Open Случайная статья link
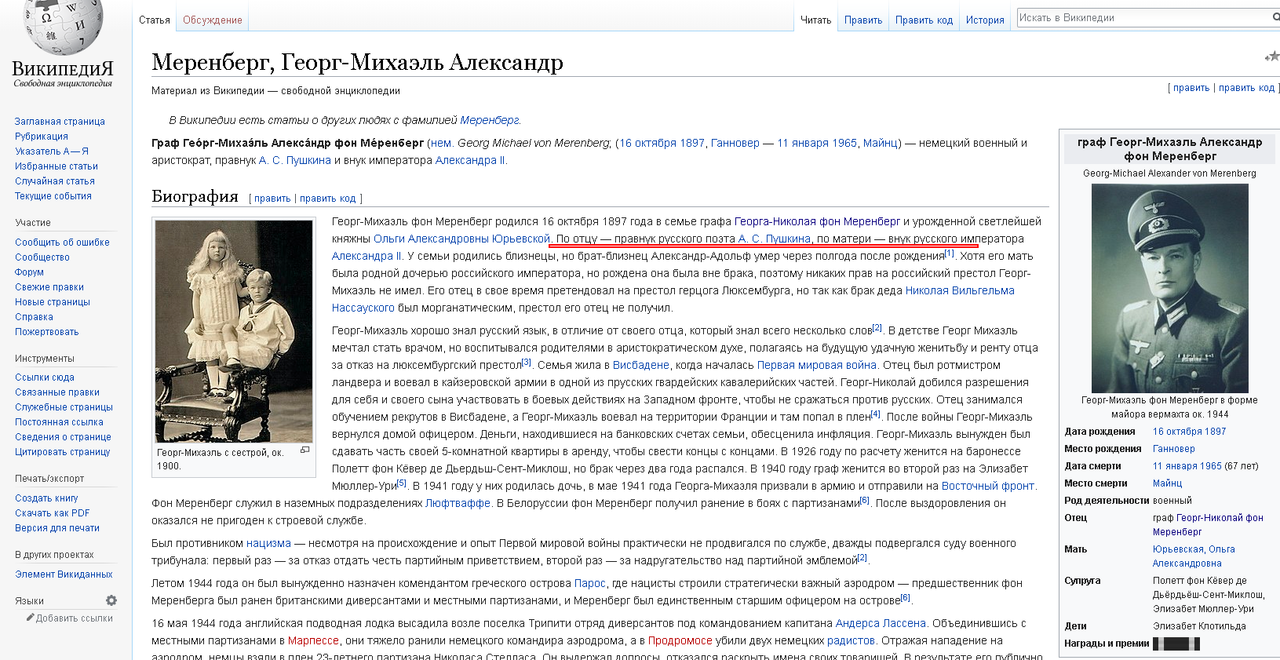Image resolution: width=1280 pixels, height=660 pixels. pyautogui.click(x=55, y=181)
